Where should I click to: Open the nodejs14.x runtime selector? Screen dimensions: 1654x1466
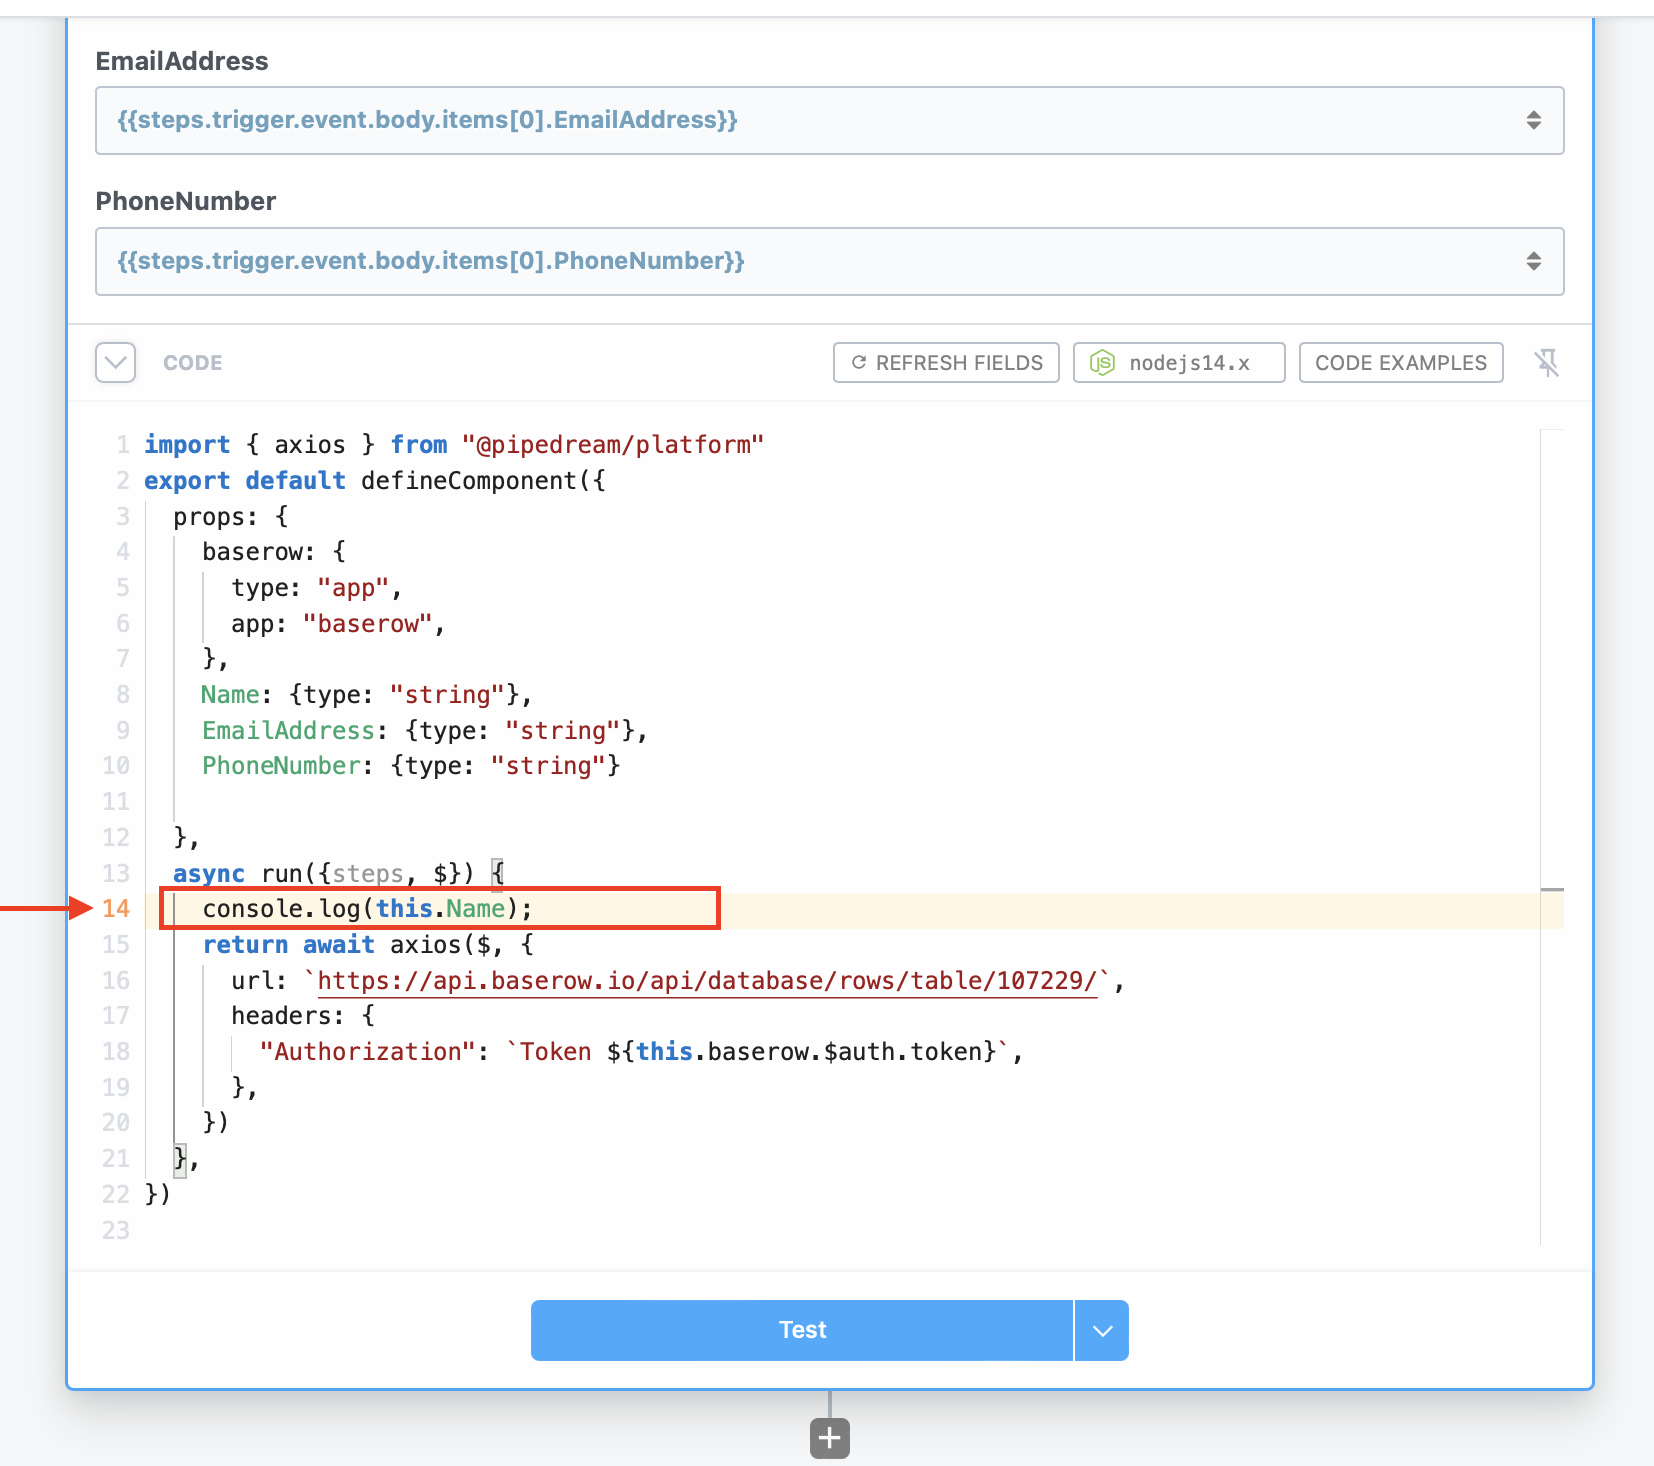(1179, 363)
